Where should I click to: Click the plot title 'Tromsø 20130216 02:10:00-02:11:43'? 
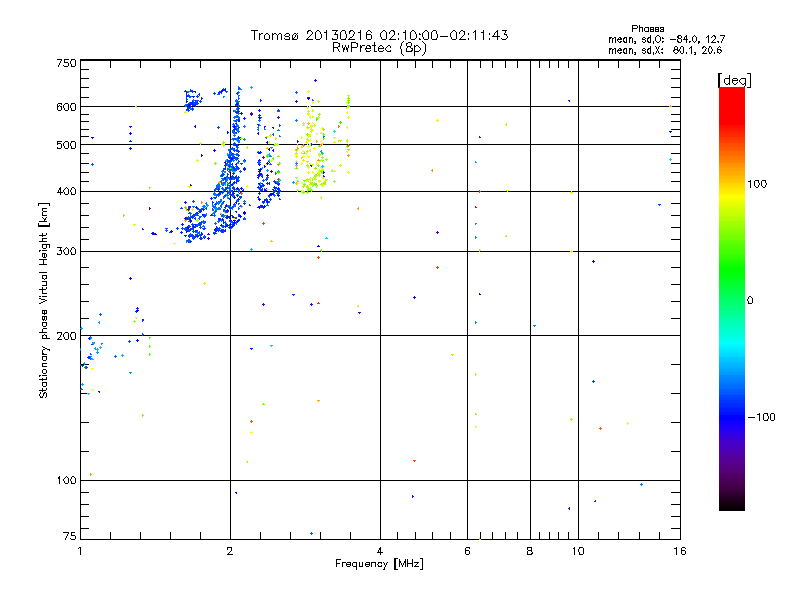tap(379, 35)
